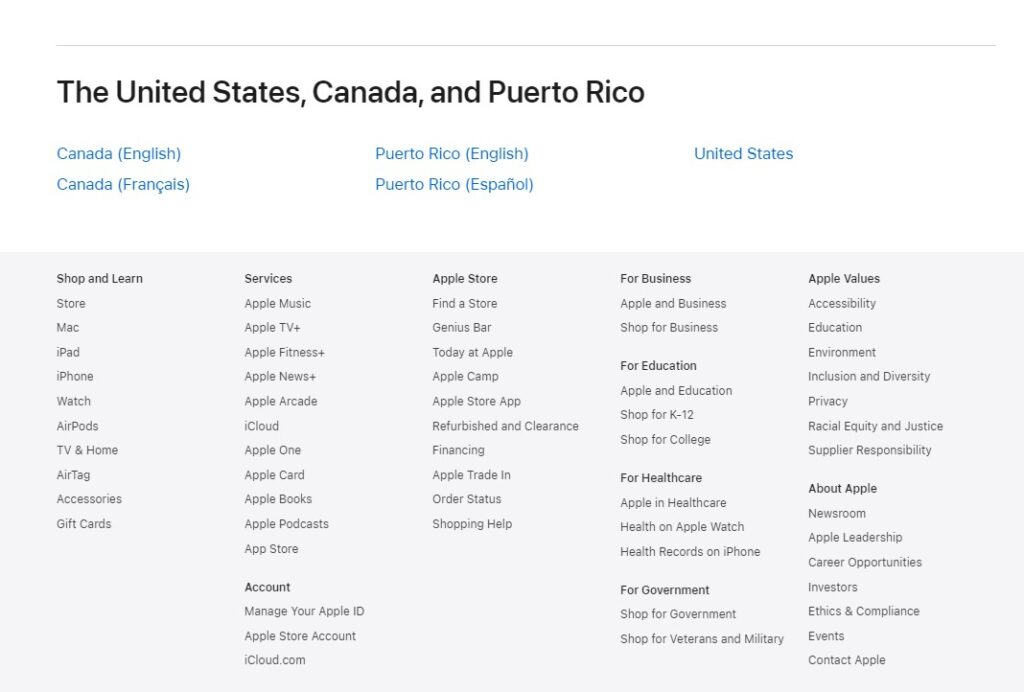Open Shop for Veterans and Military
Screen dimensions: 1024x692
[702, 639]
